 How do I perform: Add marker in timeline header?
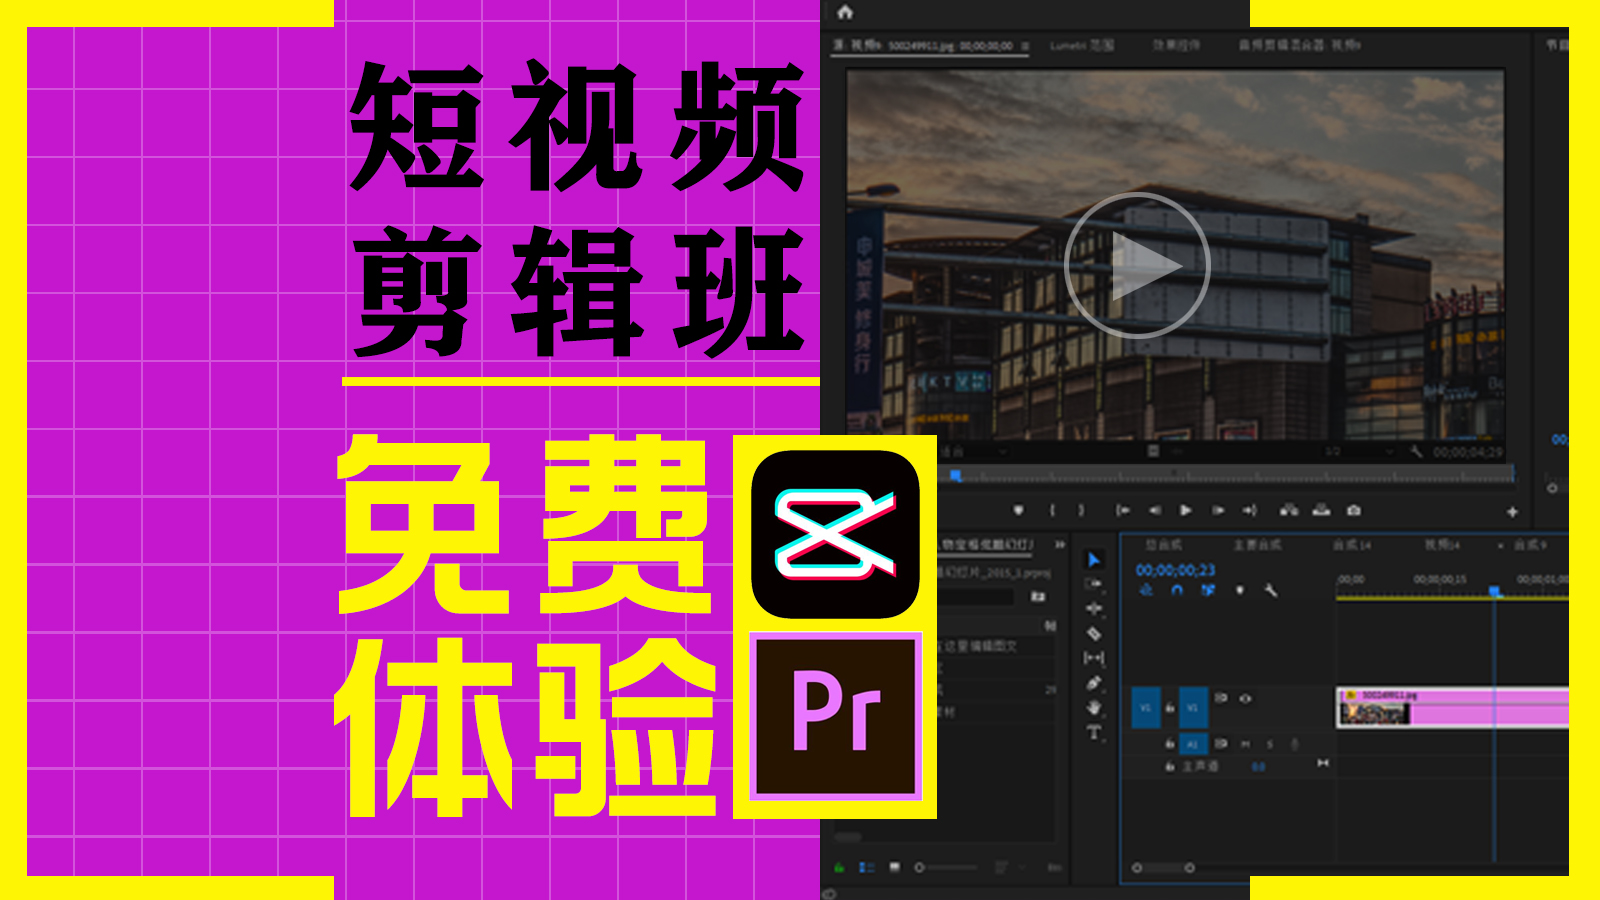(1240, 590)
